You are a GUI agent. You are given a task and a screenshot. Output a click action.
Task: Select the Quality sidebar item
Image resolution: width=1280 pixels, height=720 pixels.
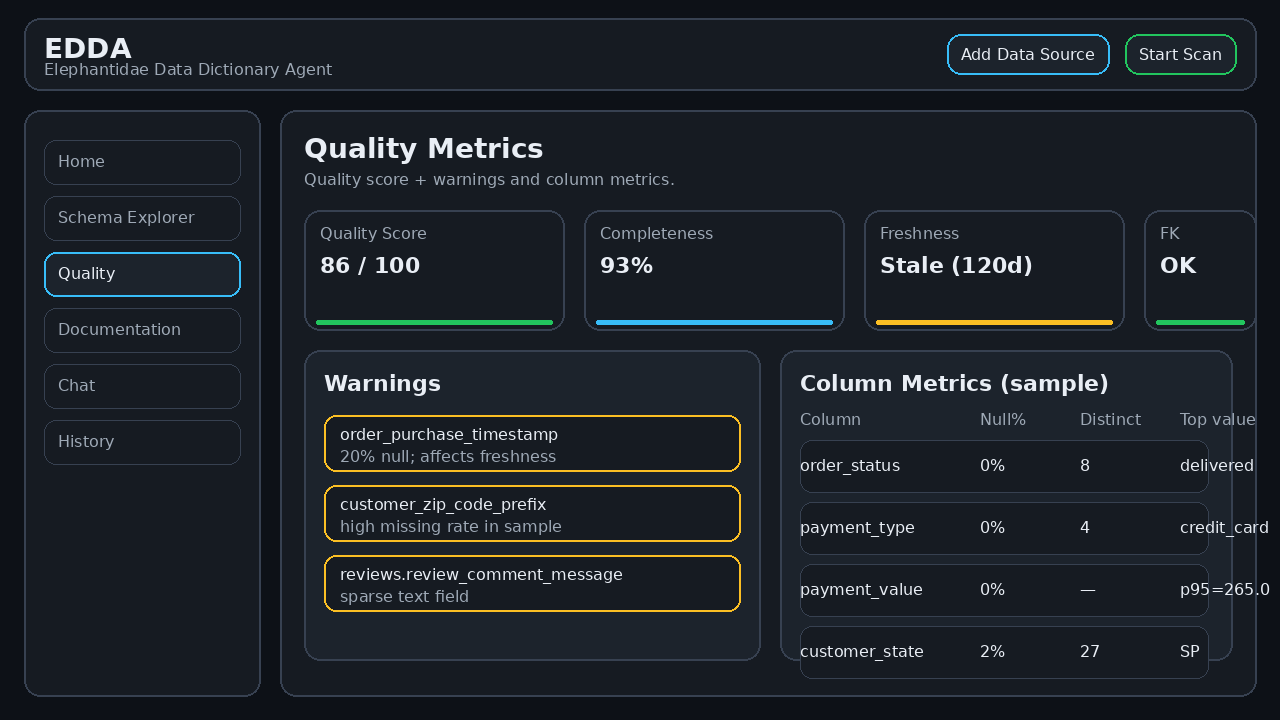pos(142,274)
